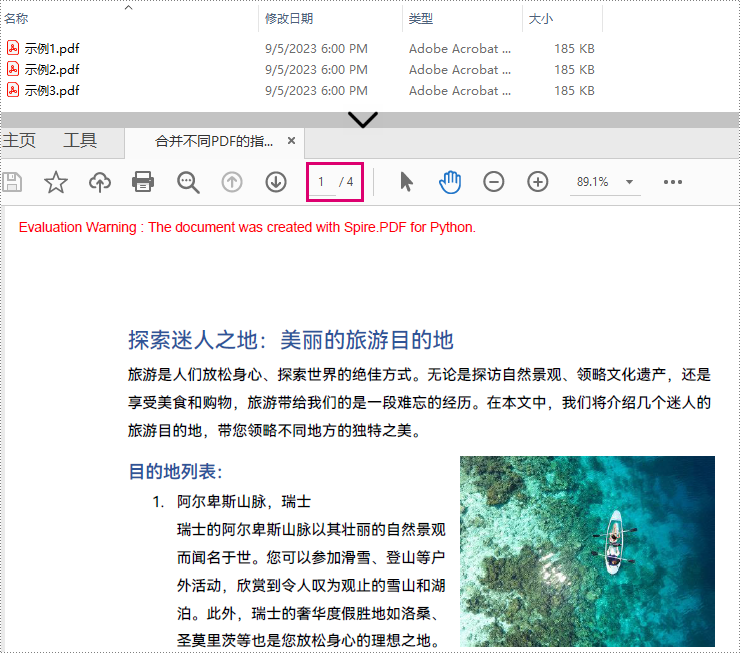The height and width of the screenshot is (653, 740).
Task: Click the heading 探索迷人之地：美丽的旅游目的地
Action: (x=291, y=340)
